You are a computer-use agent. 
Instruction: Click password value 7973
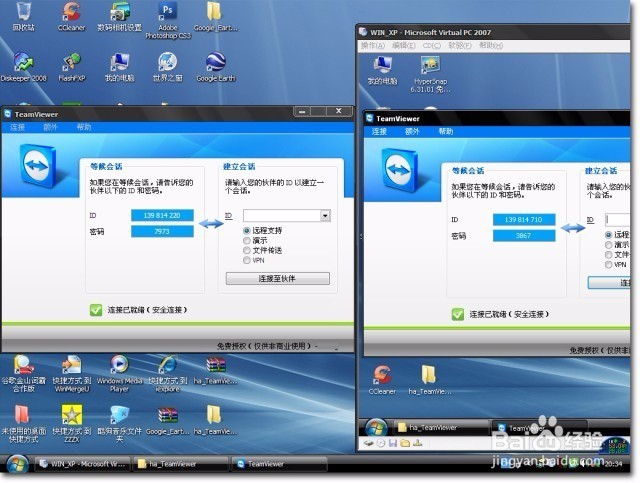click(x=162, y=231)
